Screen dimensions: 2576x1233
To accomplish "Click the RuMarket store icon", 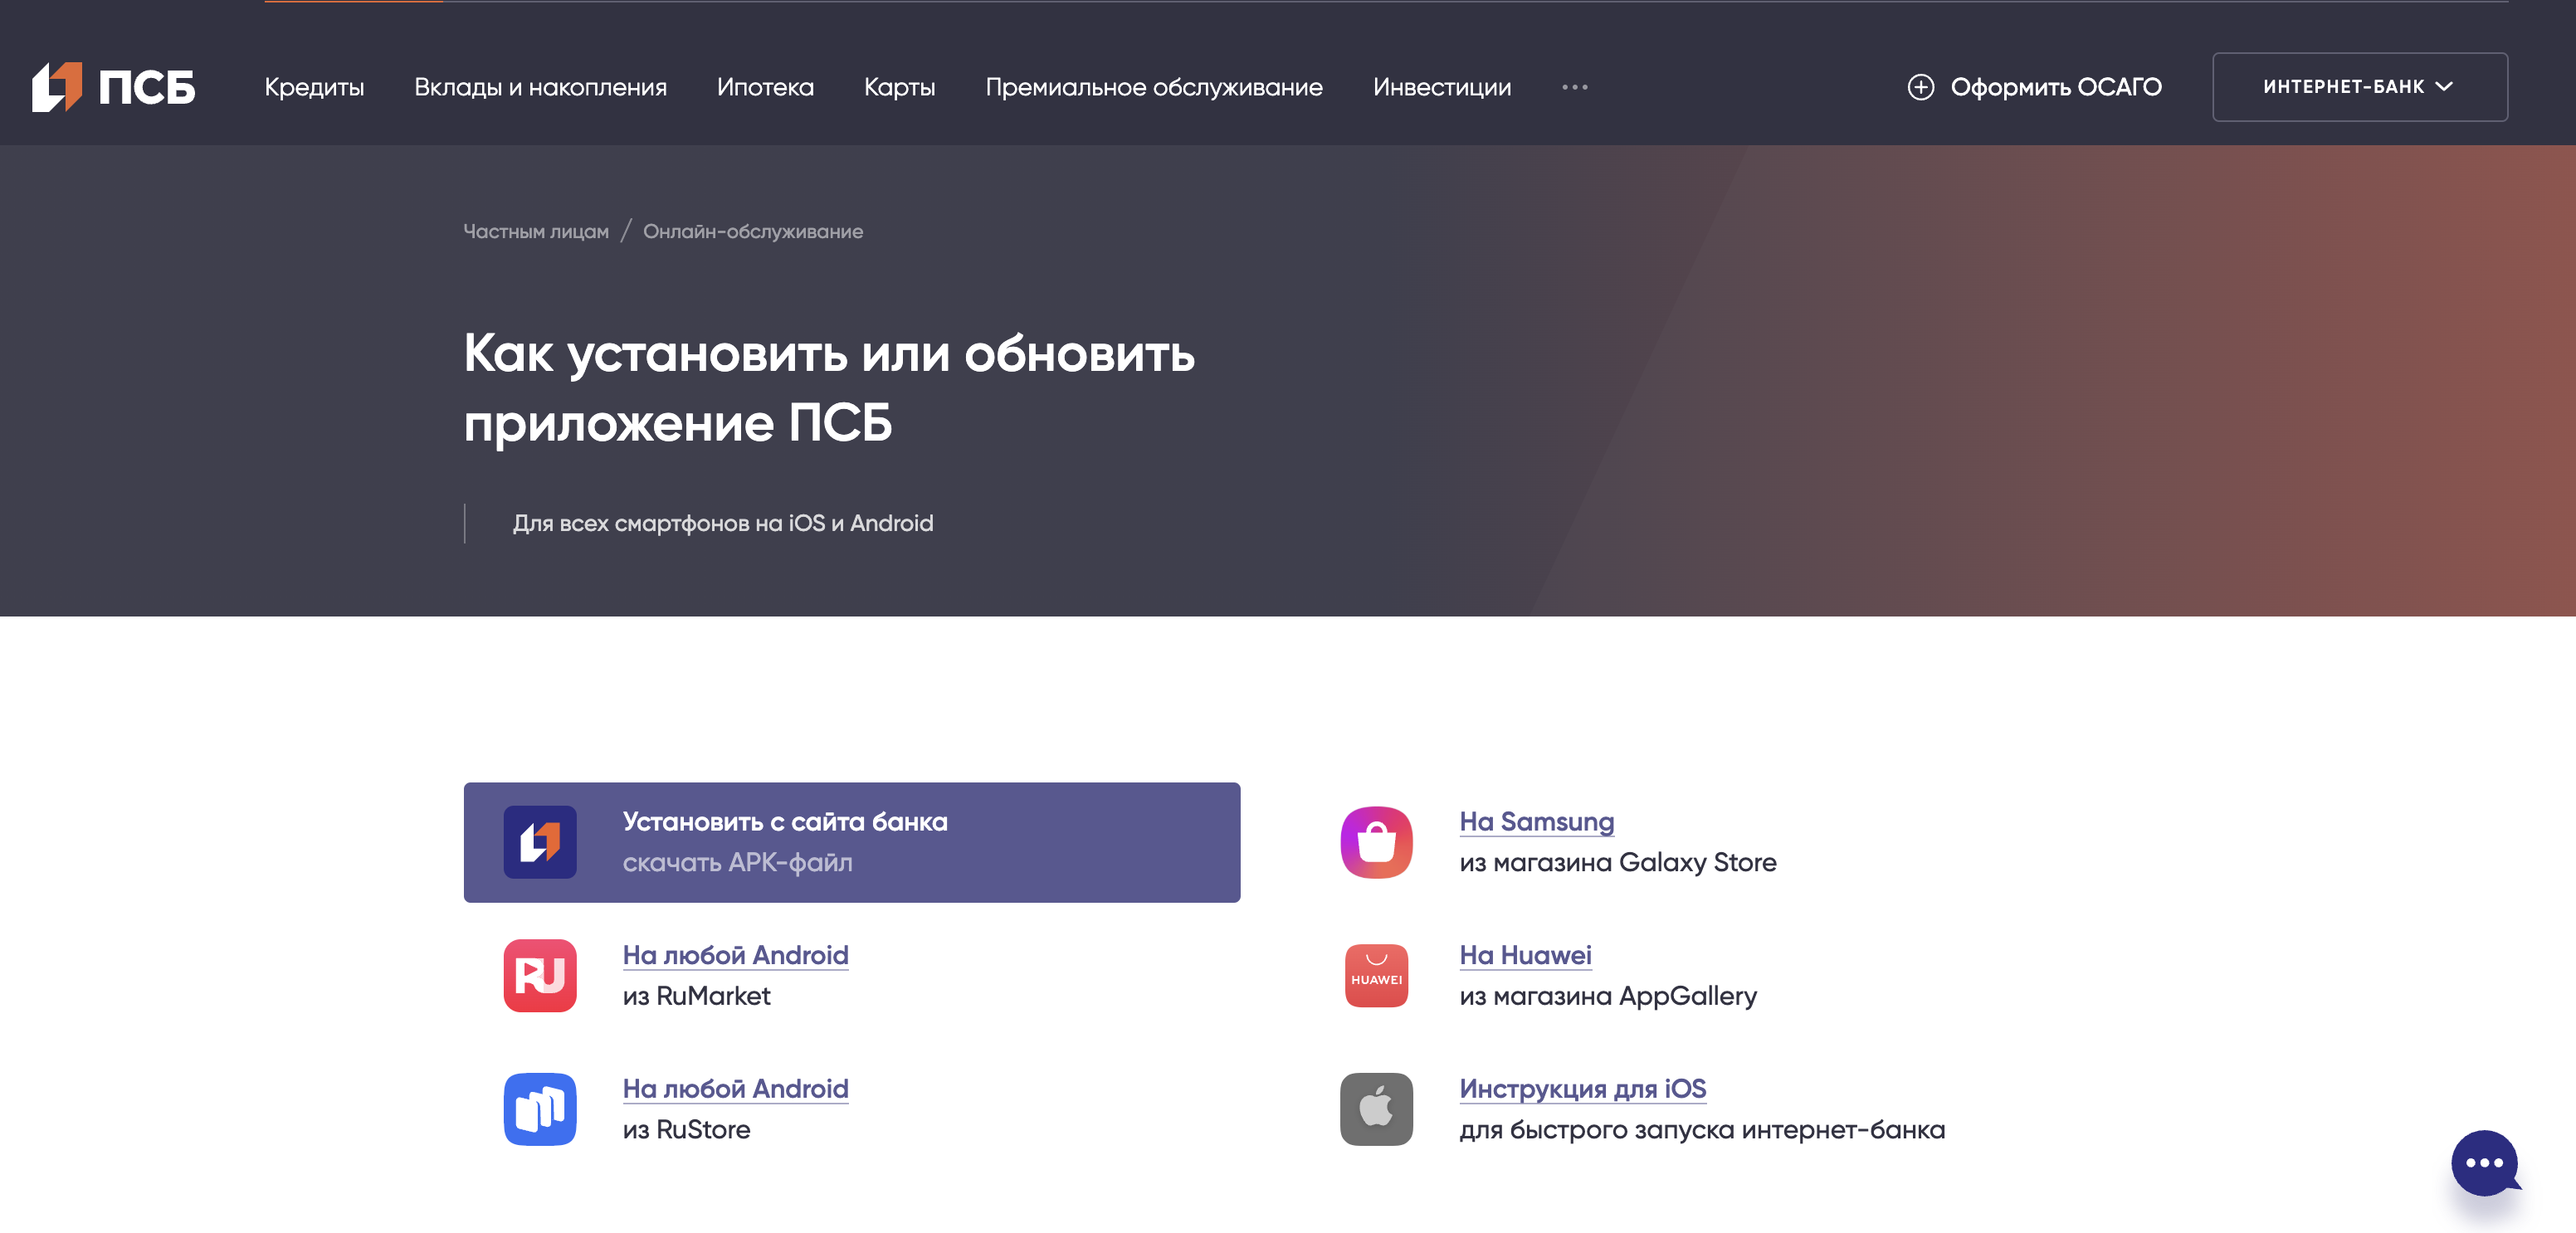I will click(x=540, y=975).
